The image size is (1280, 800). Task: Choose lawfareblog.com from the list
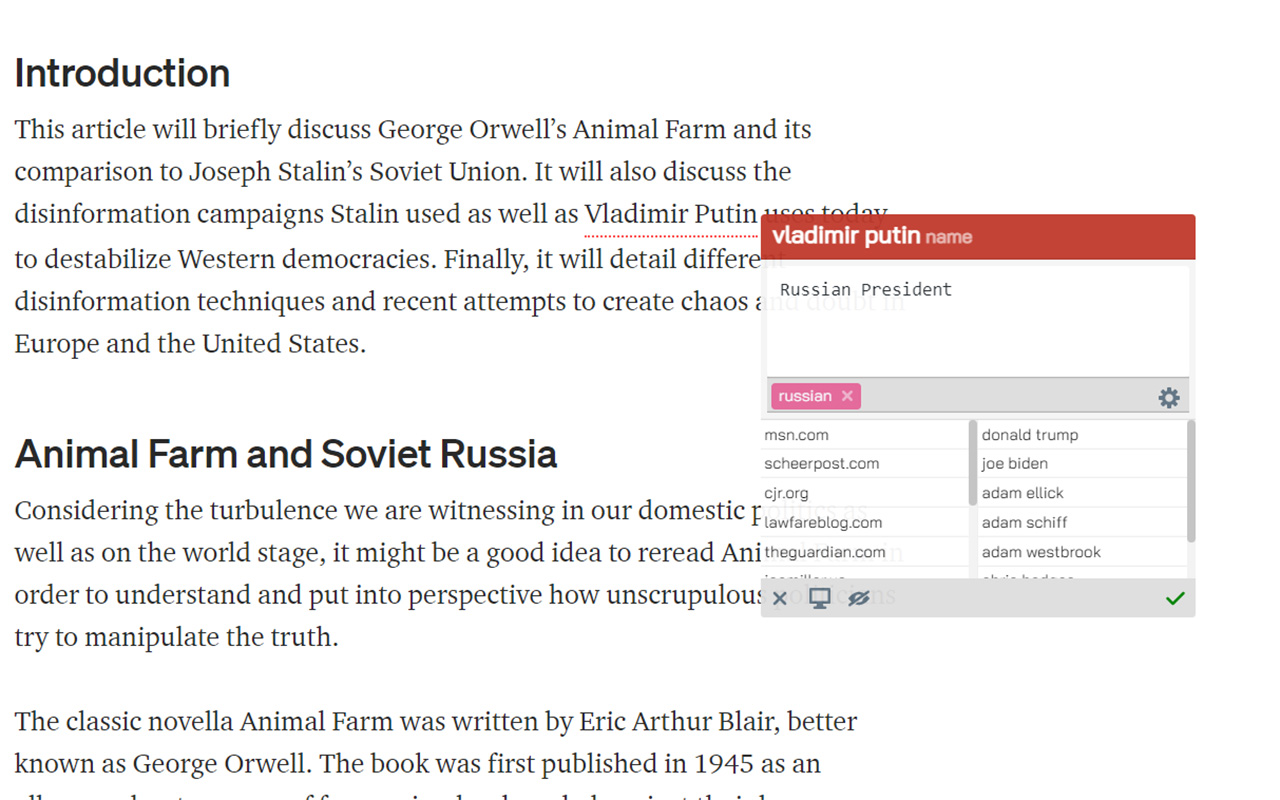click(x=864, y=522)
